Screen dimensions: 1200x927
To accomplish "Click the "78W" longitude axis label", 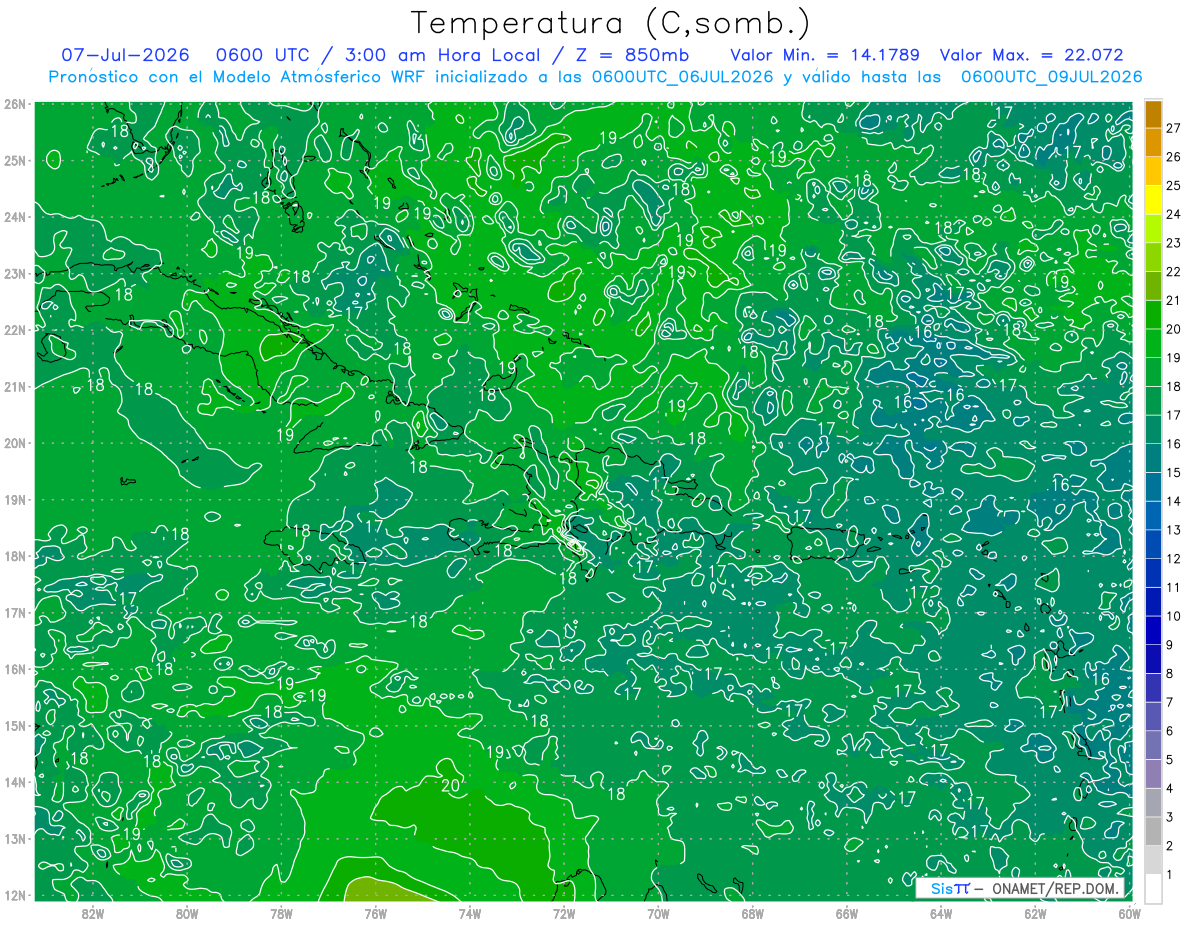I will pos(281,914).
